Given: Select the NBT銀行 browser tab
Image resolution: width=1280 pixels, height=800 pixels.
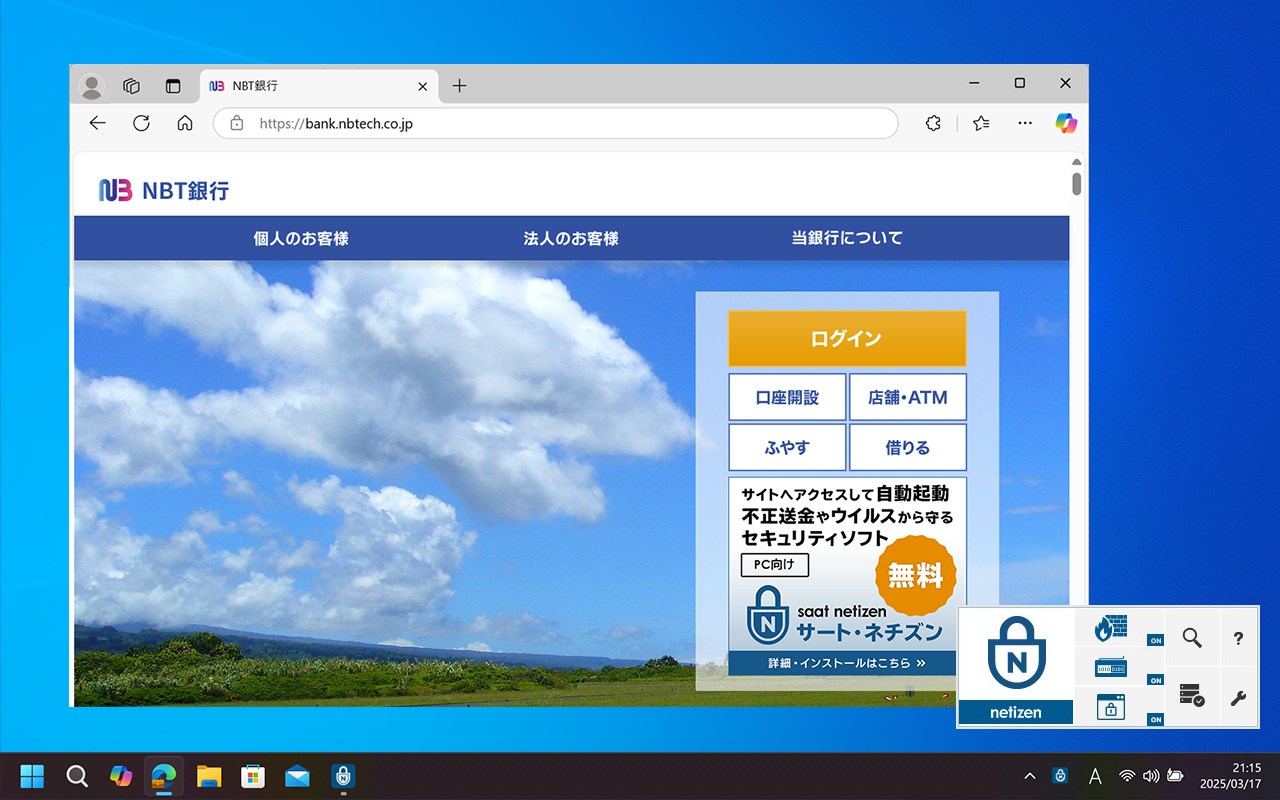Looking at the screenshot, I should pyautogui.click(x=318, y=86).
